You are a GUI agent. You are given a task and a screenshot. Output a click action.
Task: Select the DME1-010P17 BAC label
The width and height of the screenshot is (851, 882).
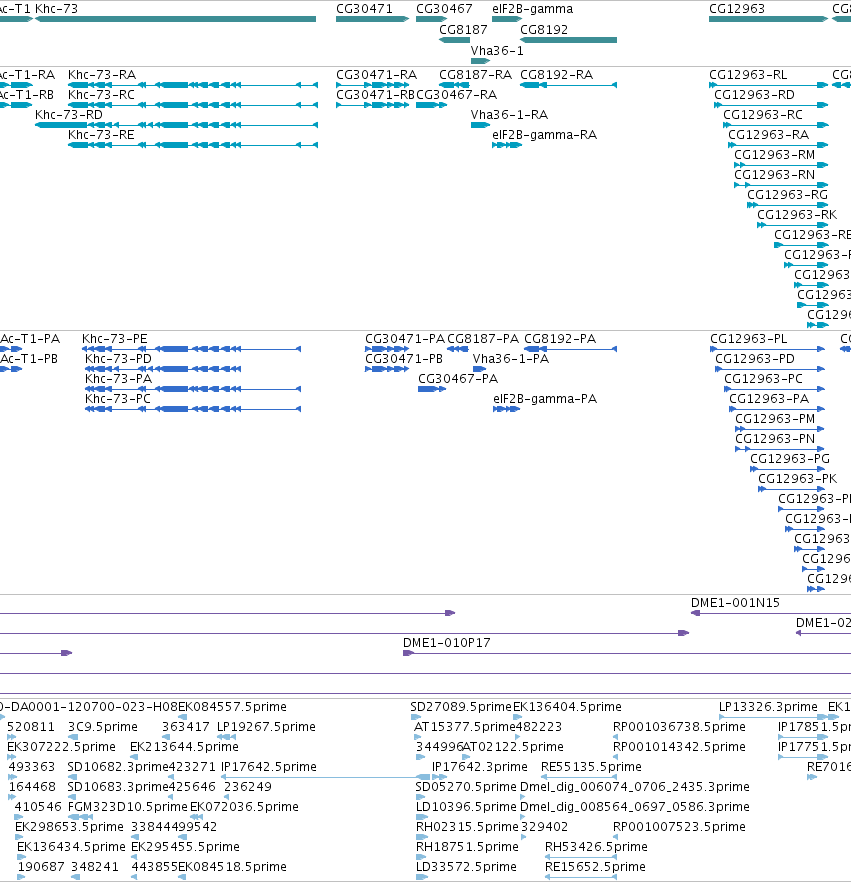(x=447, y=643)
